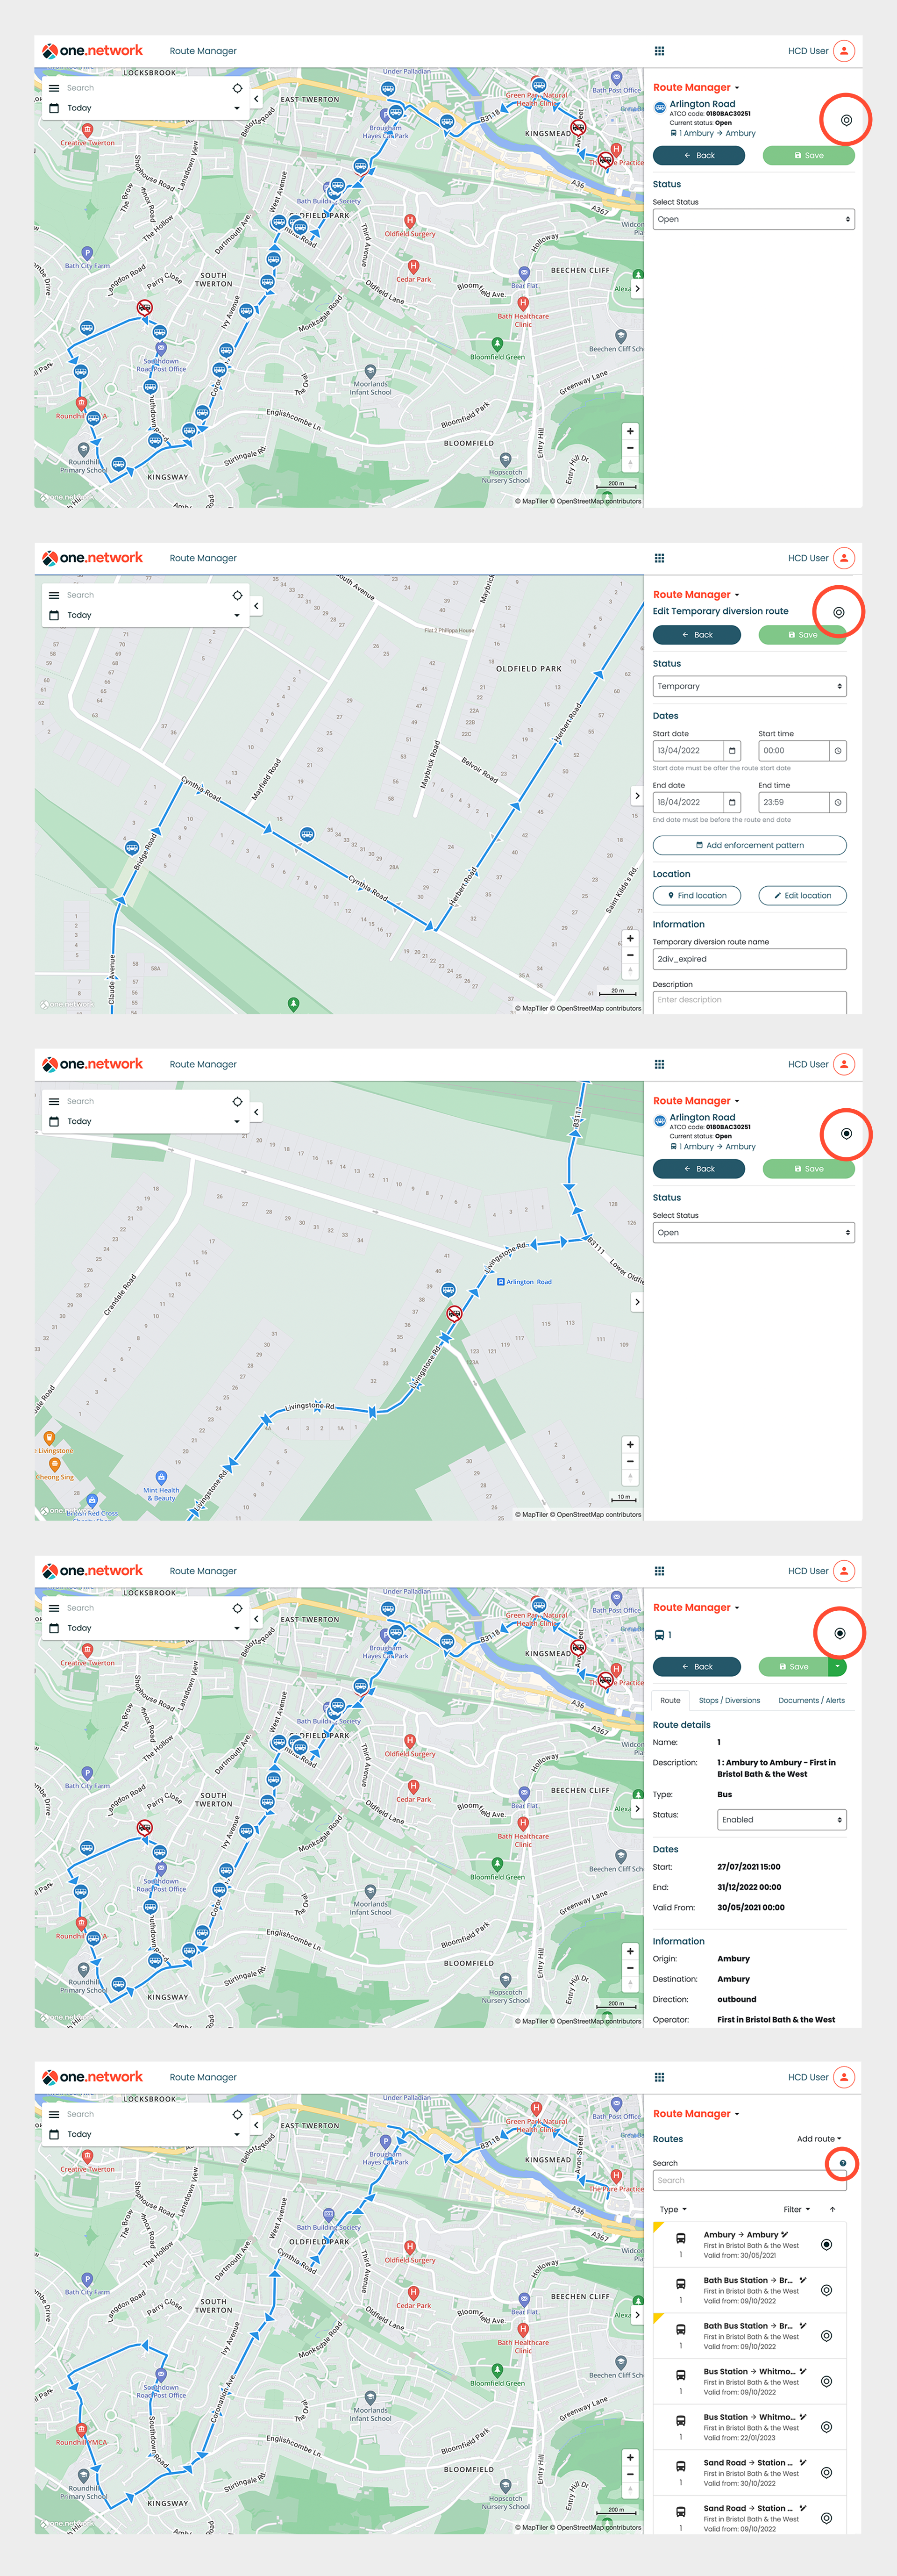Click map layers menu icon on diversion edit map
Image resolution: width=897 pixels, height=2576 pixels.
[54, 595]
